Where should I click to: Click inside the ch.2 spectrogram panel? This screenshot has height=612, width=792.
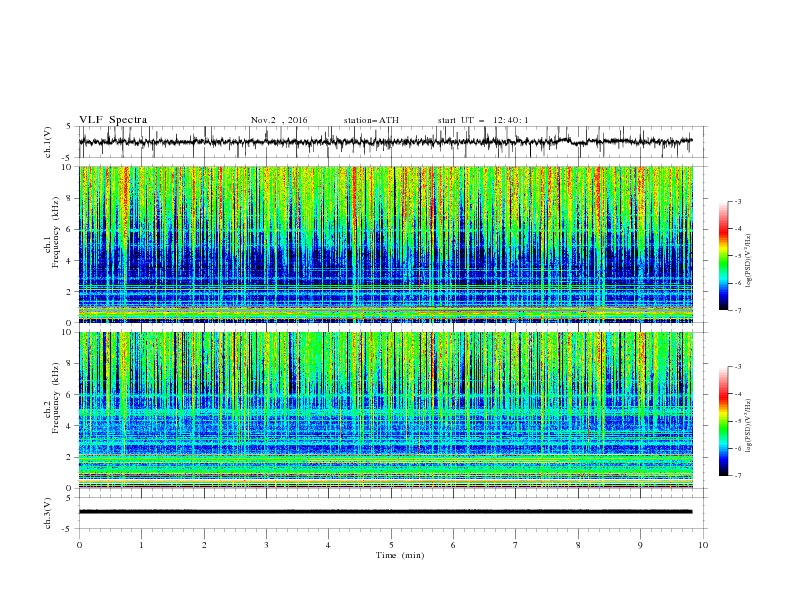(386, 410)
